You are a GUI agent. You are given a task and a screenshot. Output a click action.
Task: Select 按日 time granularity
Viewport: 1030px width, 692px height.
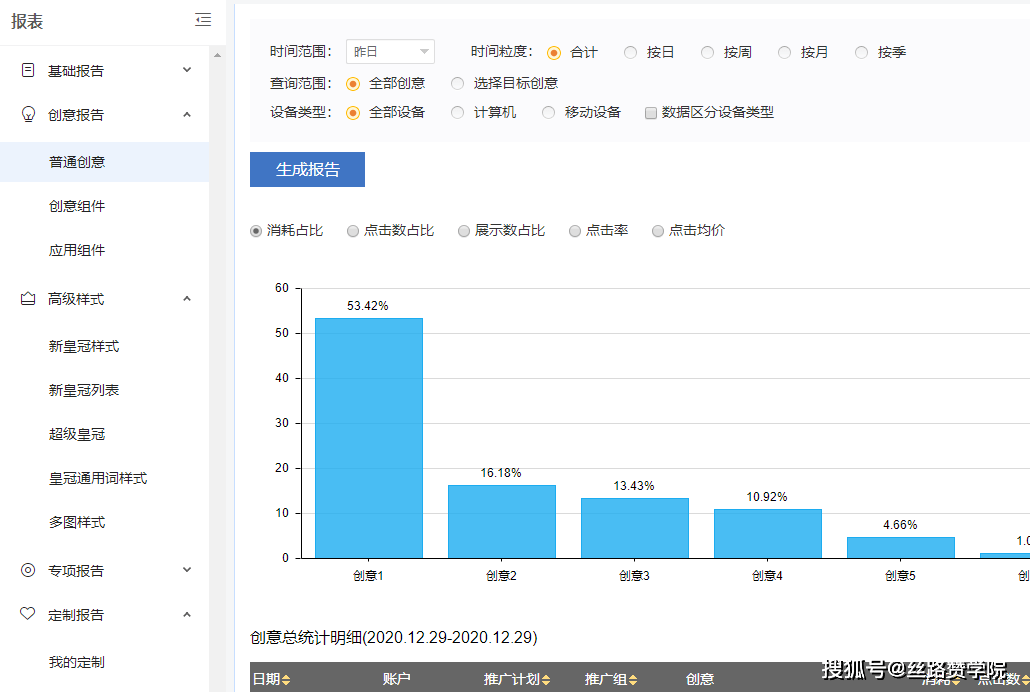coord(631,53)
